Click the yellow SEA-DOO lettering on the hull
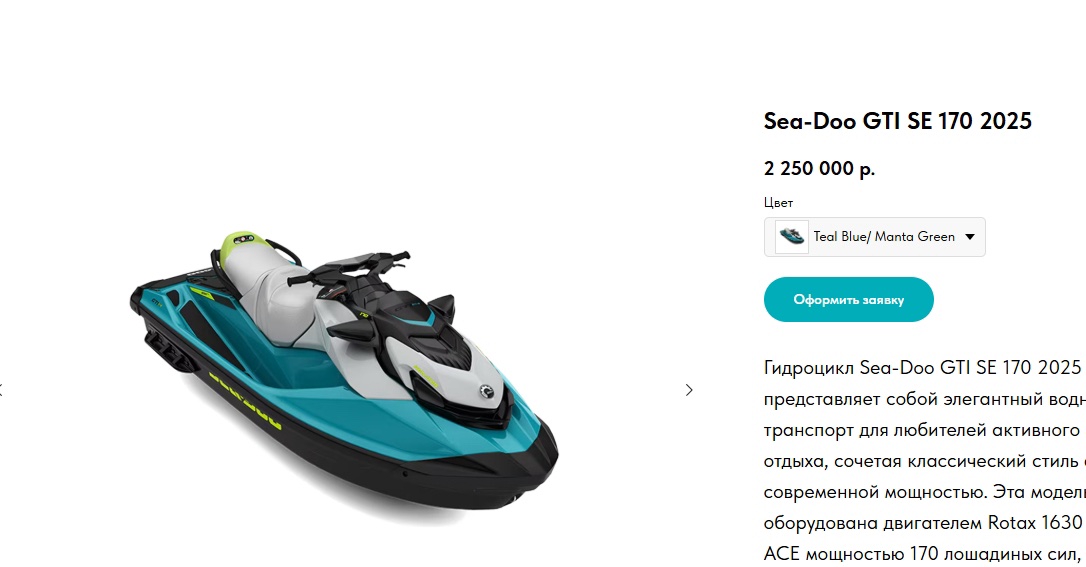Viewport: 1086px width, 567px height. click(244, 400)
